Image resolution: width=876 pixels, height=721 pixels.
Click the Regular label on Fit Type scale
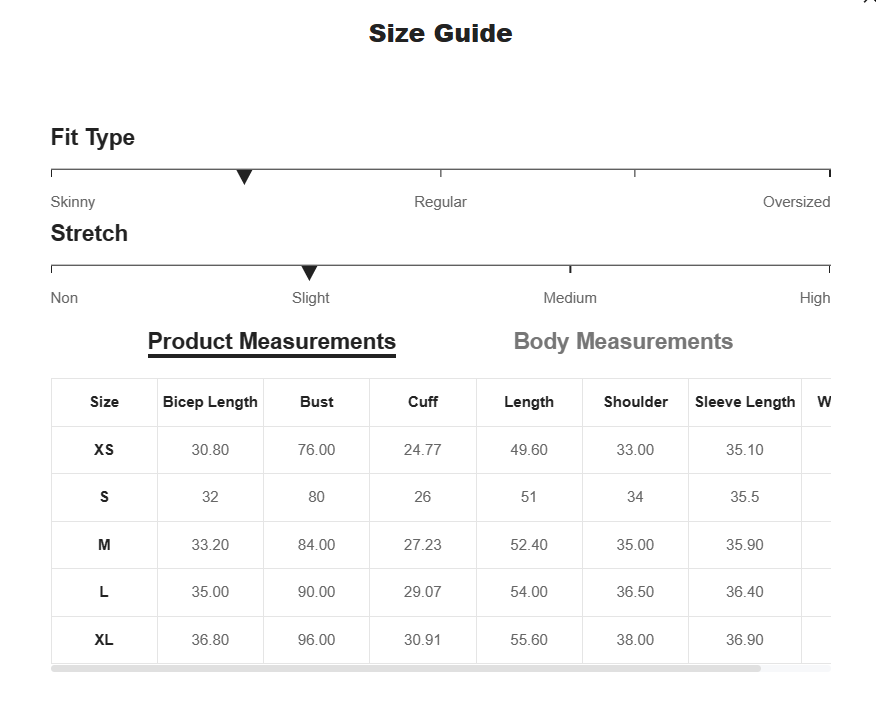(440, 202)
